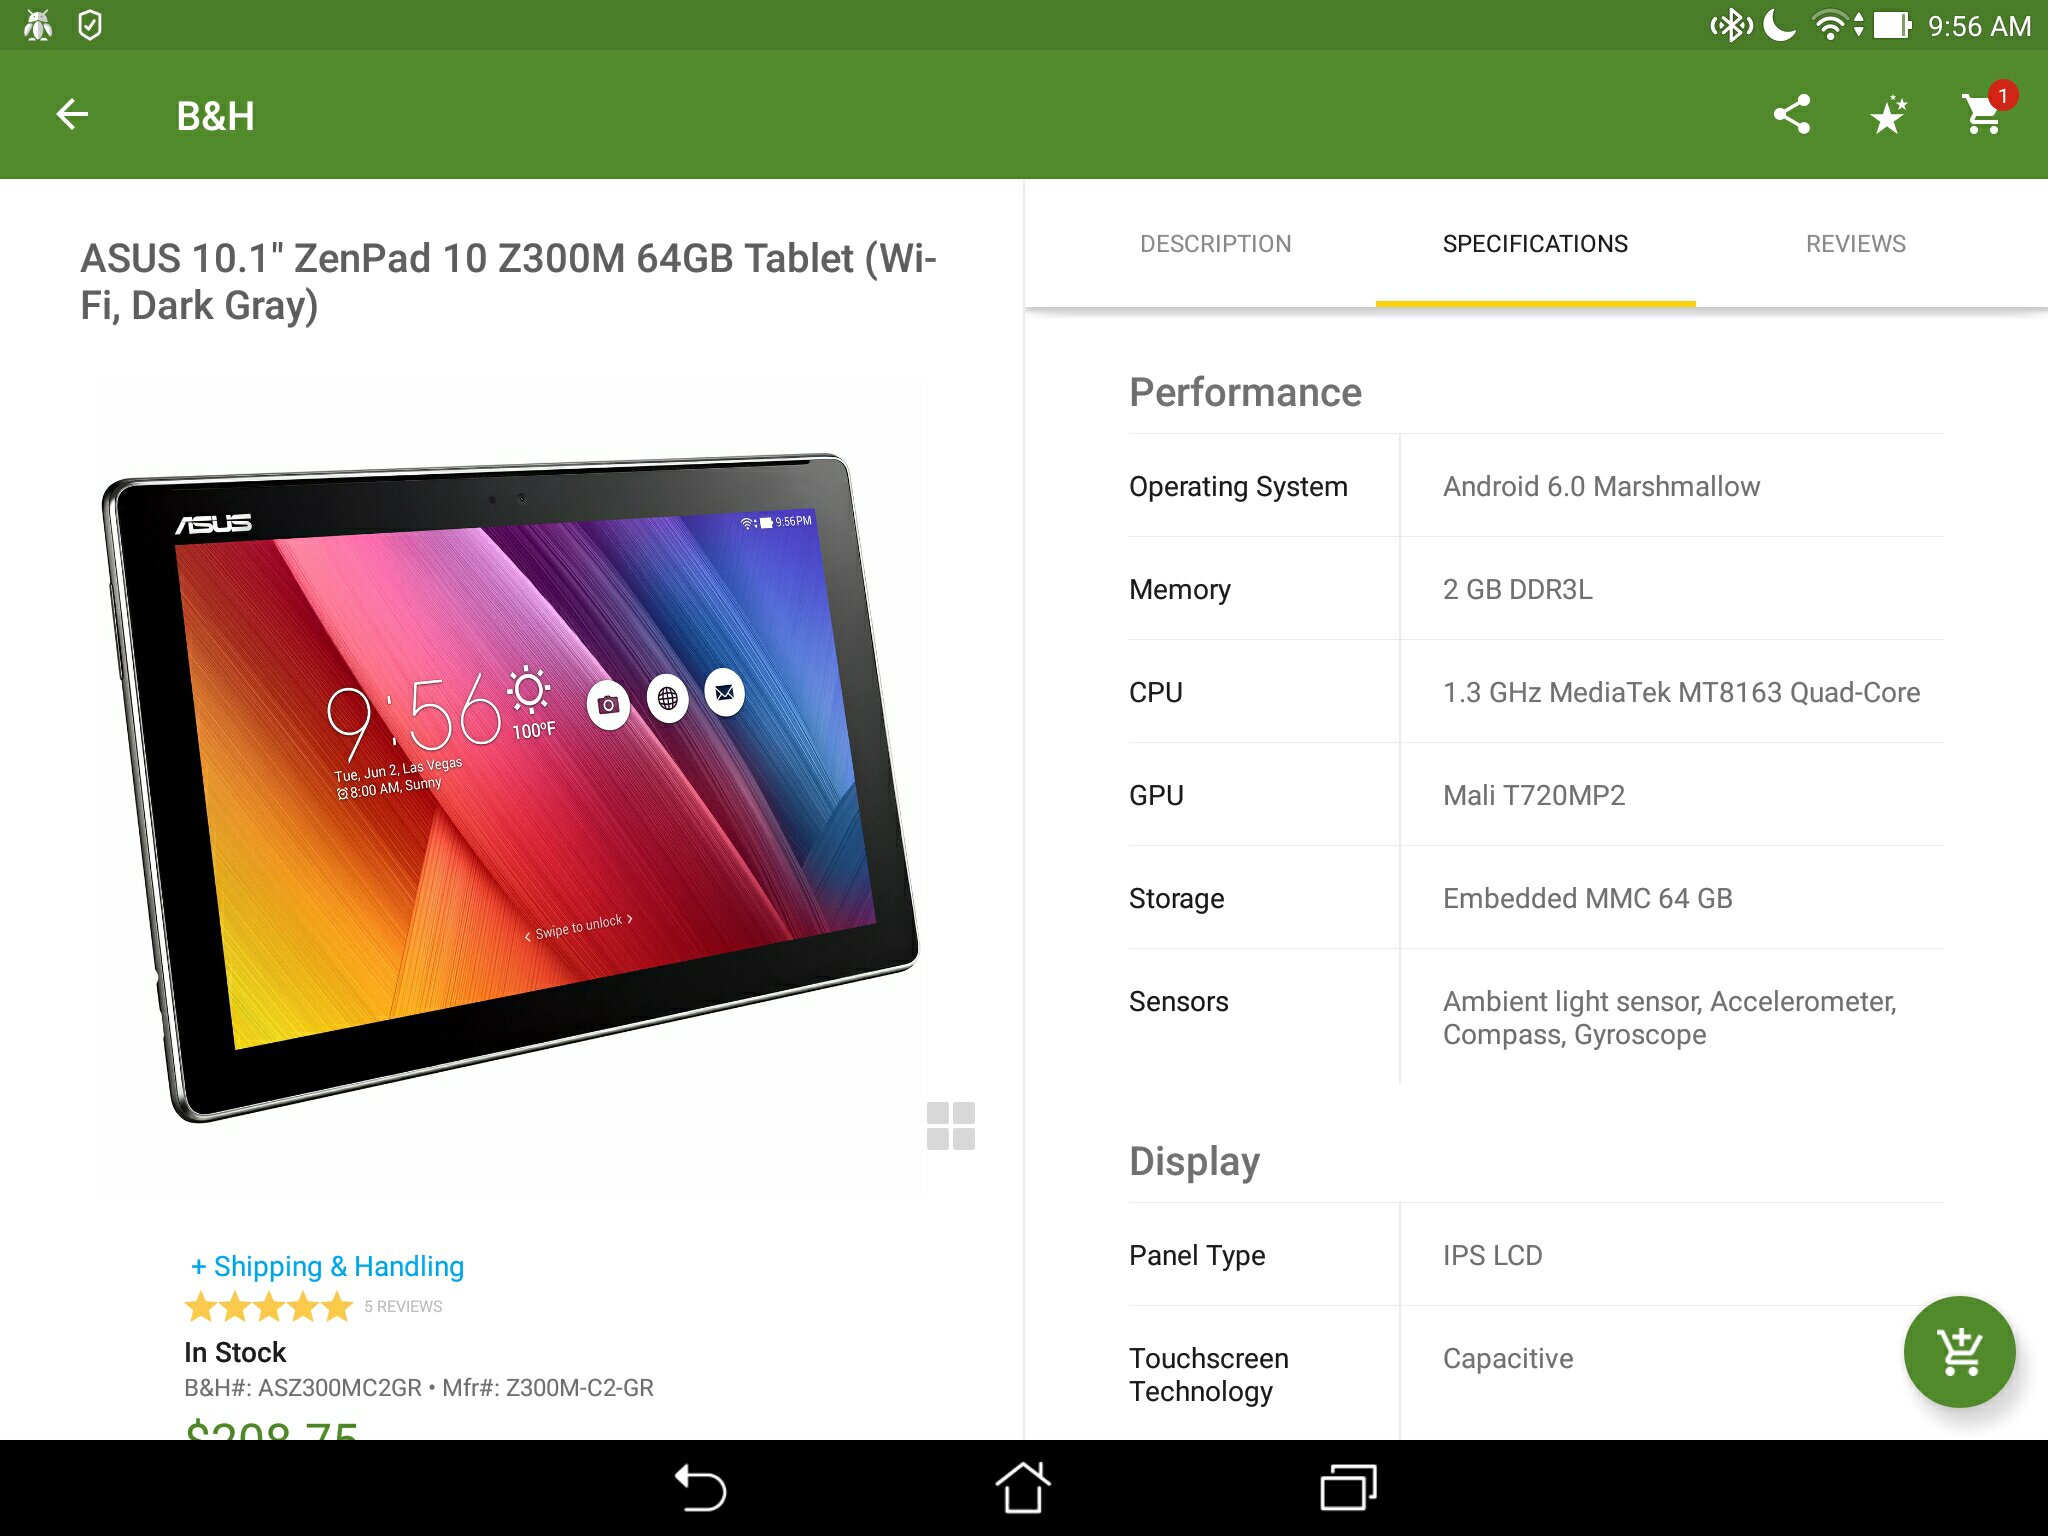Tap the Panel Type row label
Screen dimensions: 2048x1536
1197,1255
